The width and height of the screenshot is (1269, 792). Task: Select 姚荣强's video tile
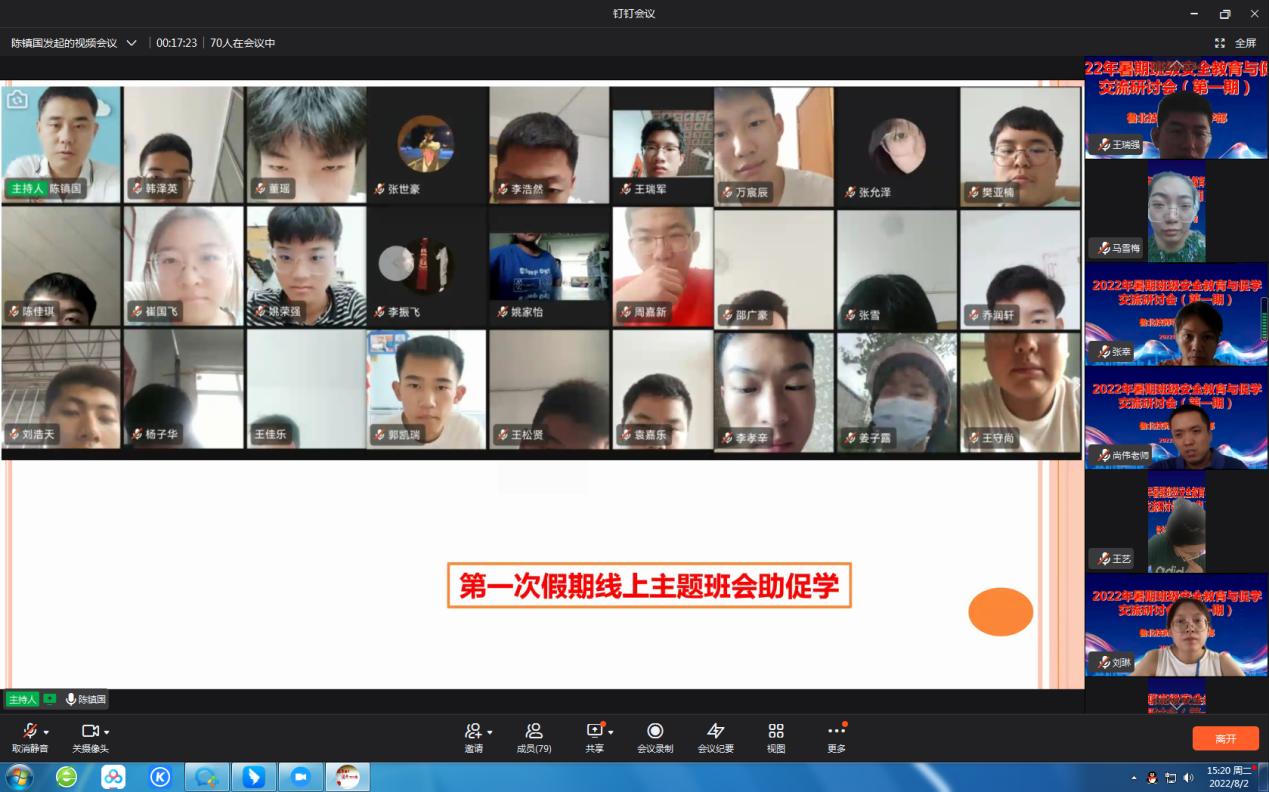click(306, 268)
